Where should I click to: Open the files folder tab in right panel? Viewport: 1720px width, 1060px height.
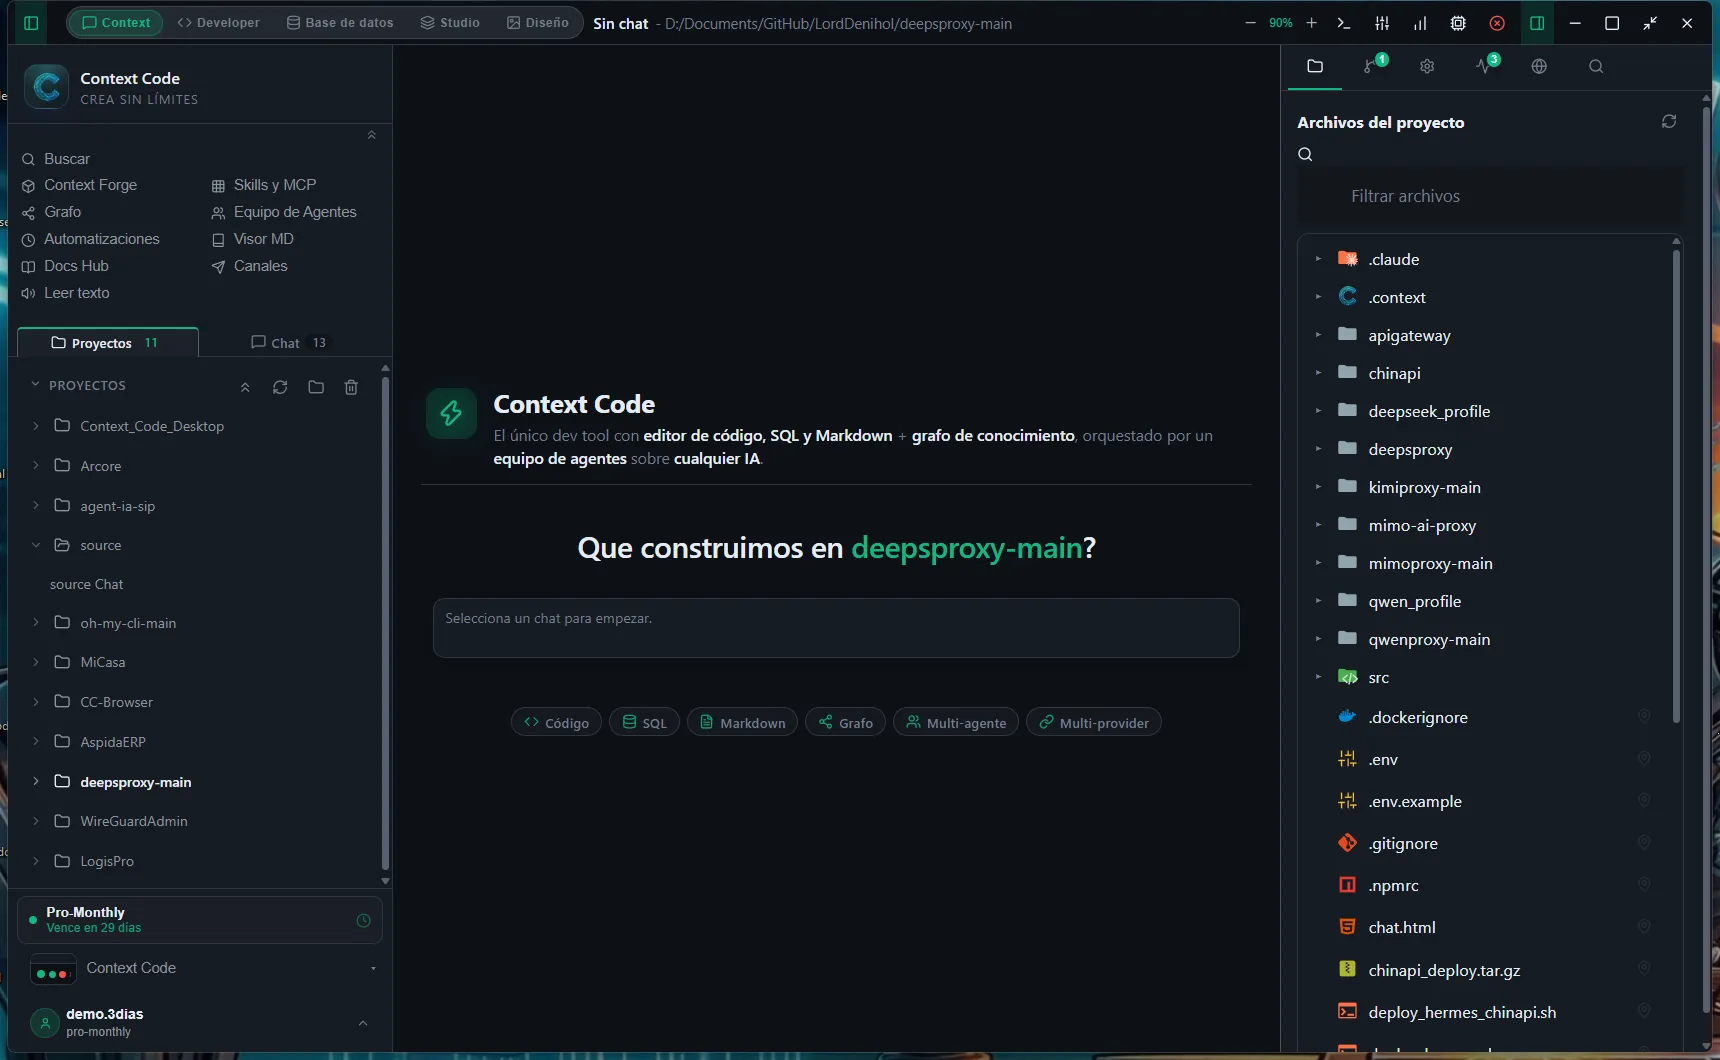point(1315,66)
